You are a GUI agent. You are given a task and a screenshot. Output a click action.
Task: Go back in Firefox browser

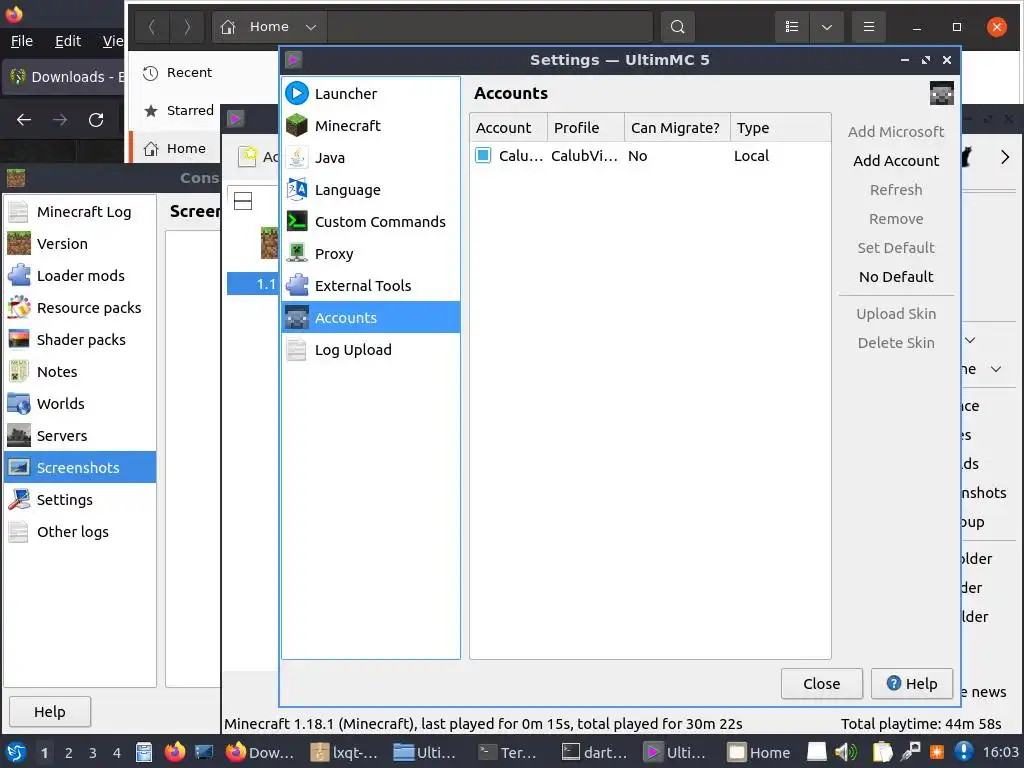(24, 120)
